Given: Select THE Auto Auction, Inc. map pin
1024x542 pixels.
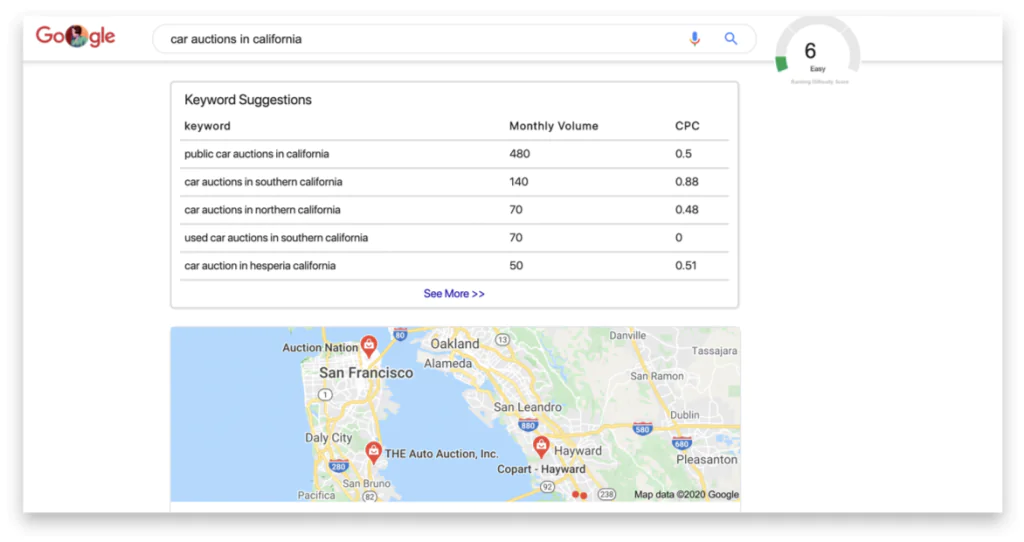Looking at the screenshot, I should click(373, 452).
